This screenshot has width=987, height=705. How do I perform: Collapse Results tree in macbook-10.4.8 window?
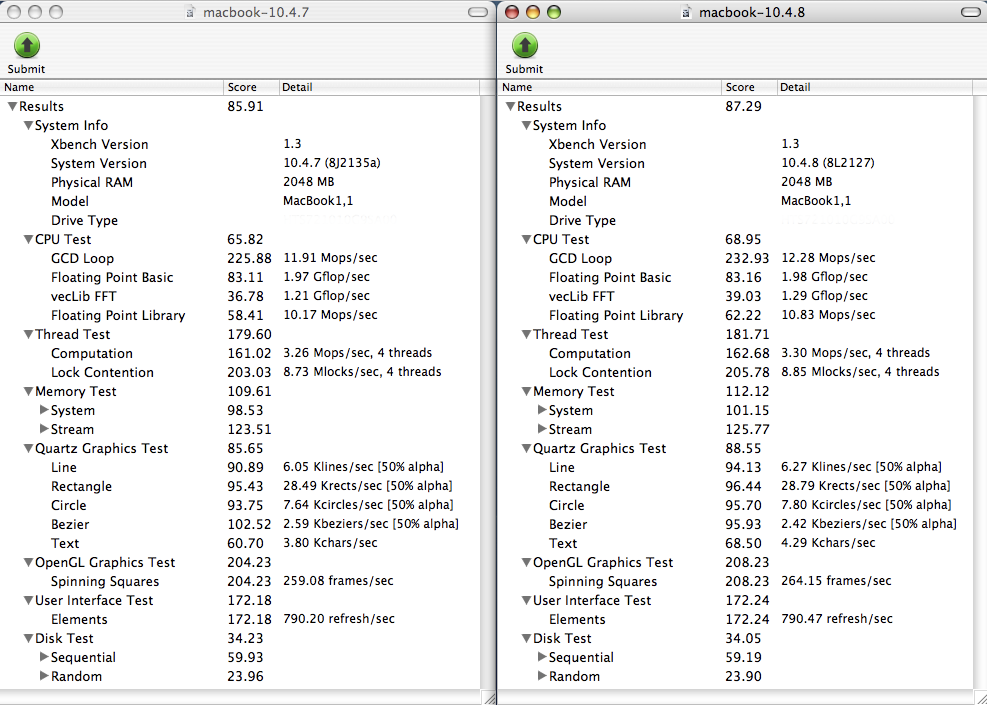tap(510, 106)
